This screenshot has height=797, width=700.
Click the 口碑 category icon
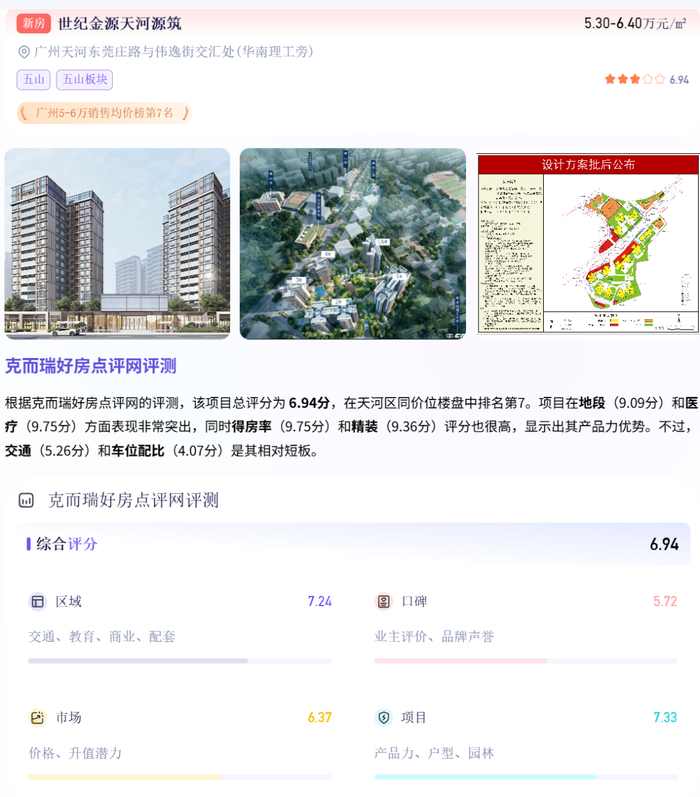click(x=383, y=602)
